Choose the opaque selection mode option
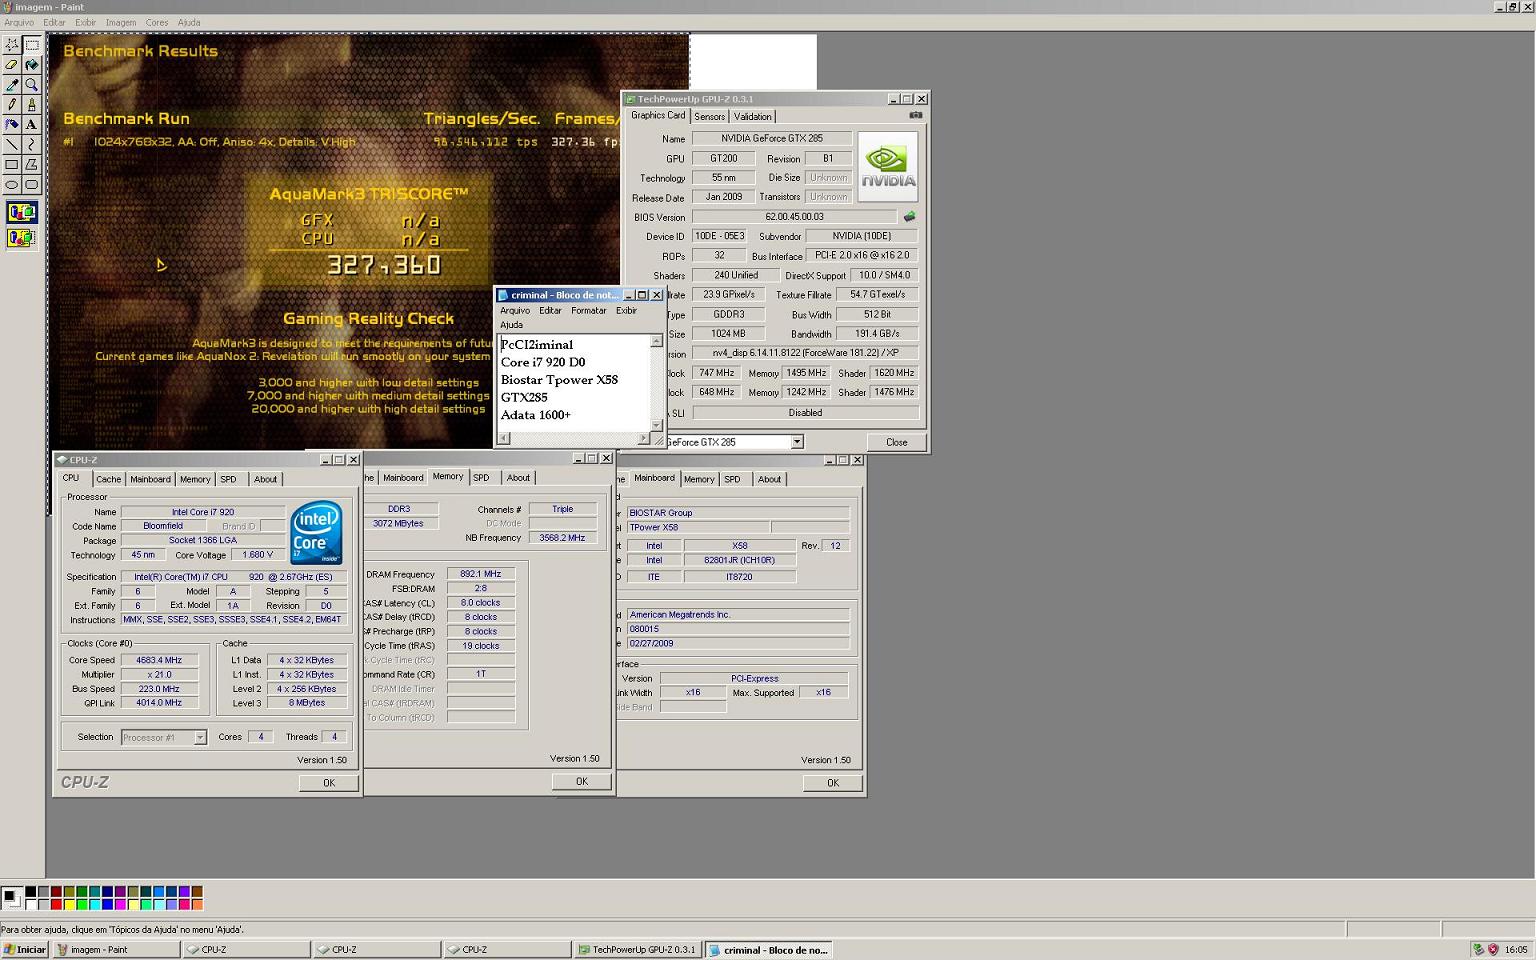 click(x=21, y=212)
